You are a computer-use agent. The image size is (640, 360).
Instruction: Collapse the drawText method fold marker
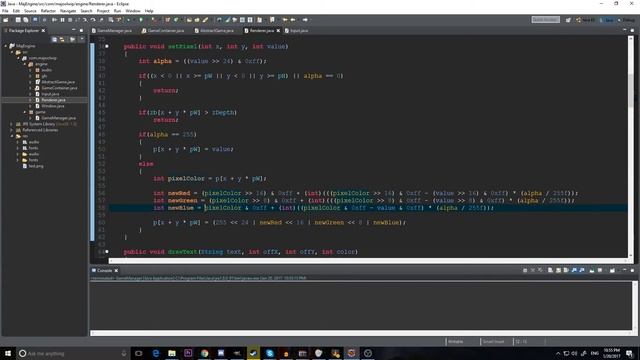(x=107, y=251)
